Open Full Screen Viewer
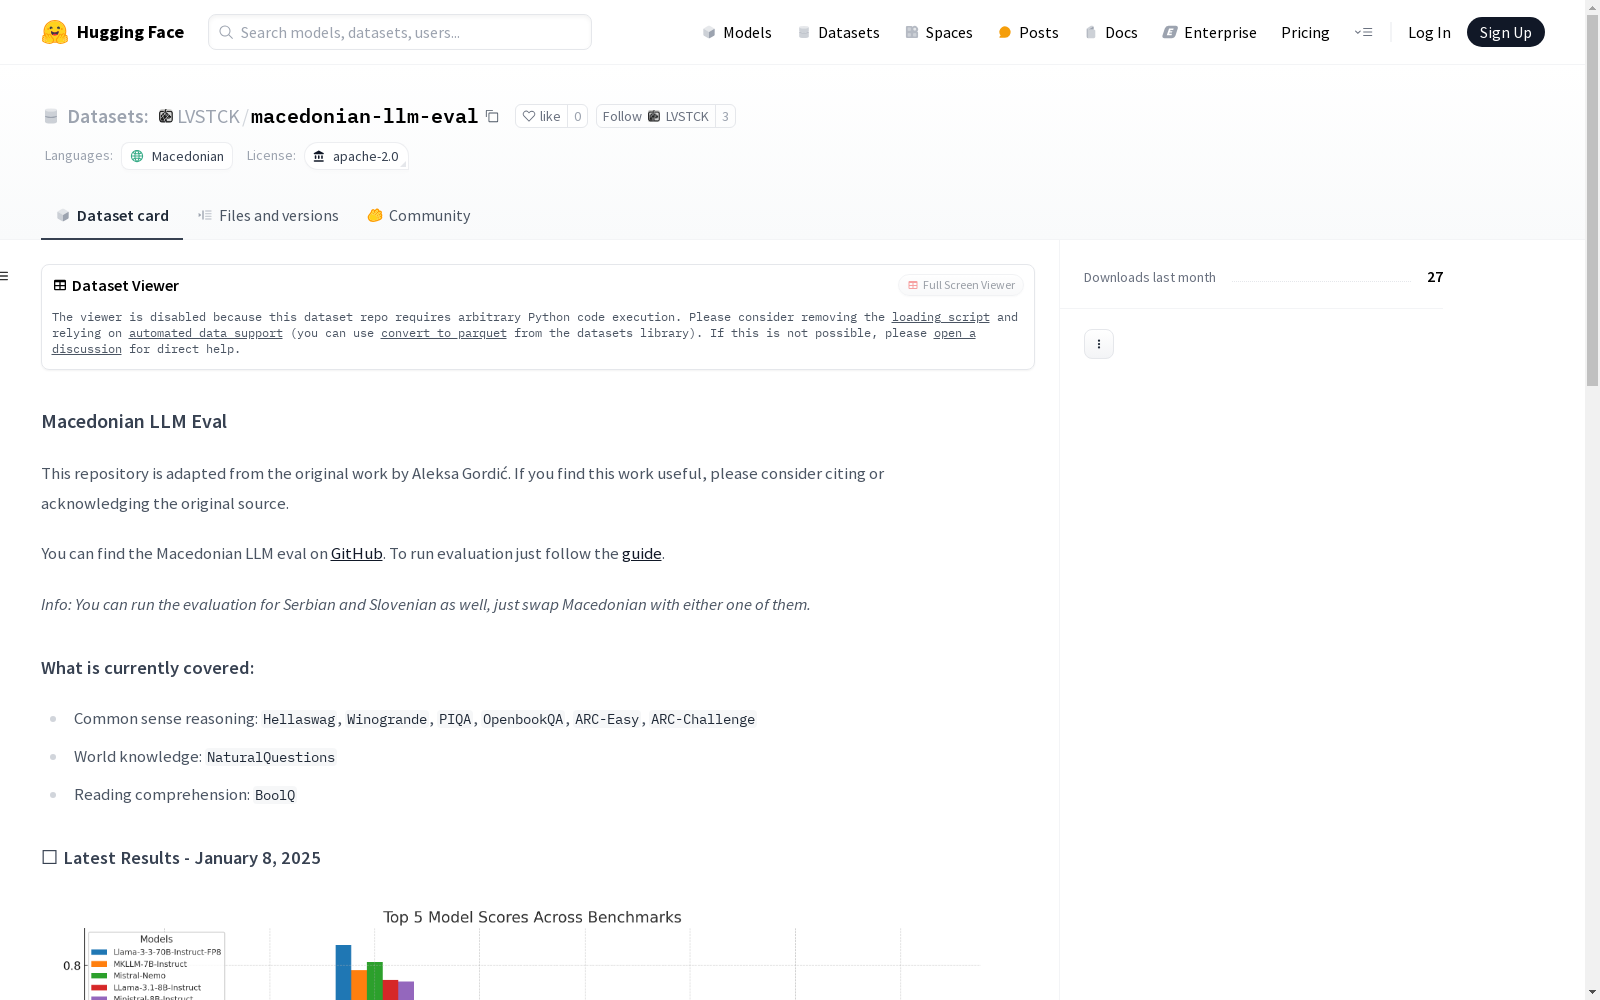1600x1000 pixels. click(961, 285)
